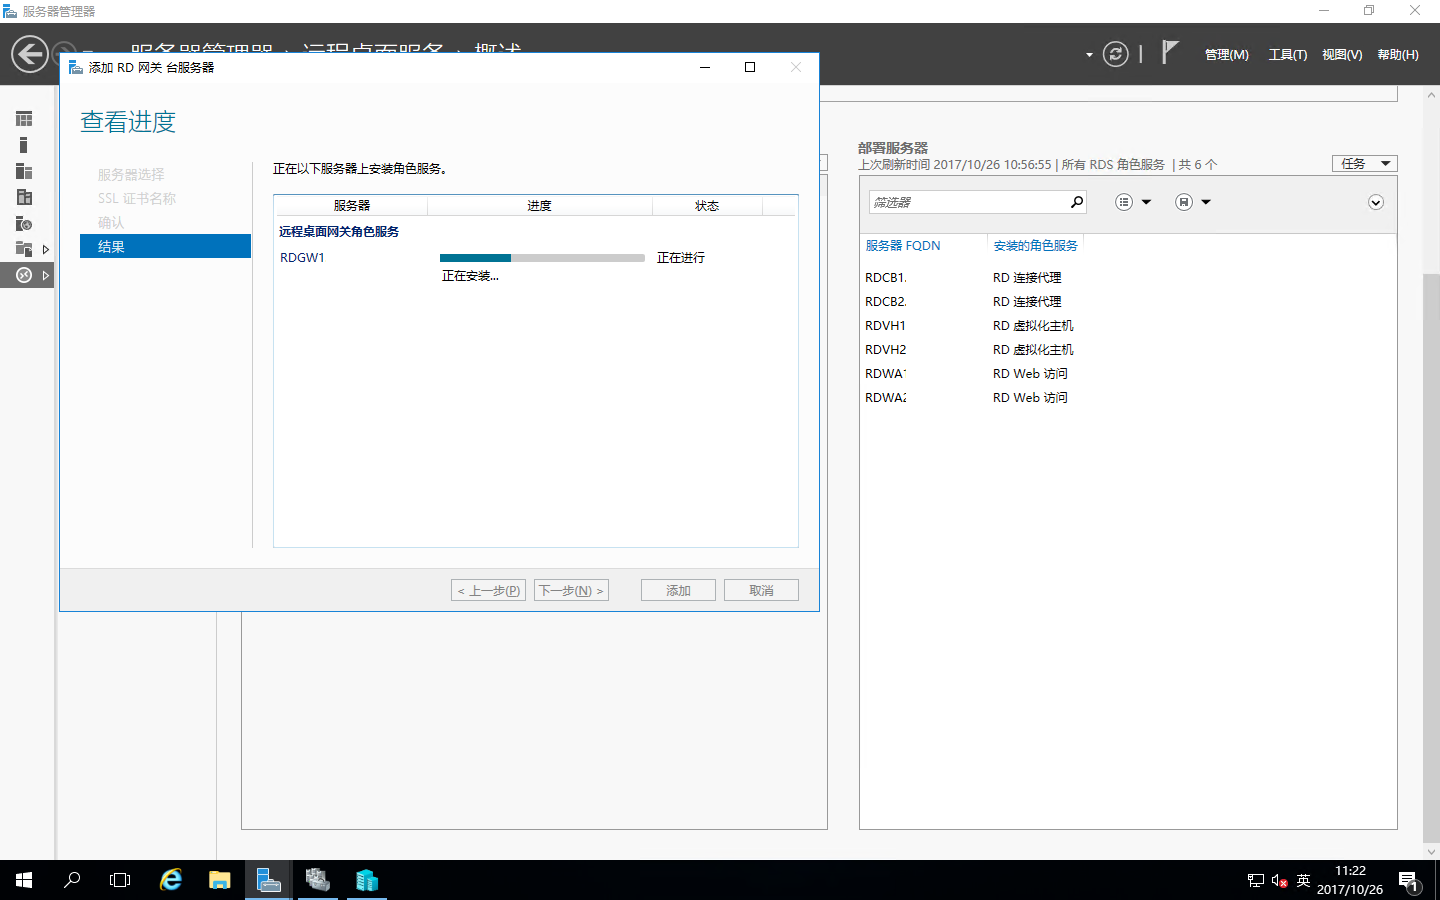The height and width of the screenshot is (900, 1440).
Task: Open the fourth sidebar role icon below All Servers
Action: (x=24, y=197)
